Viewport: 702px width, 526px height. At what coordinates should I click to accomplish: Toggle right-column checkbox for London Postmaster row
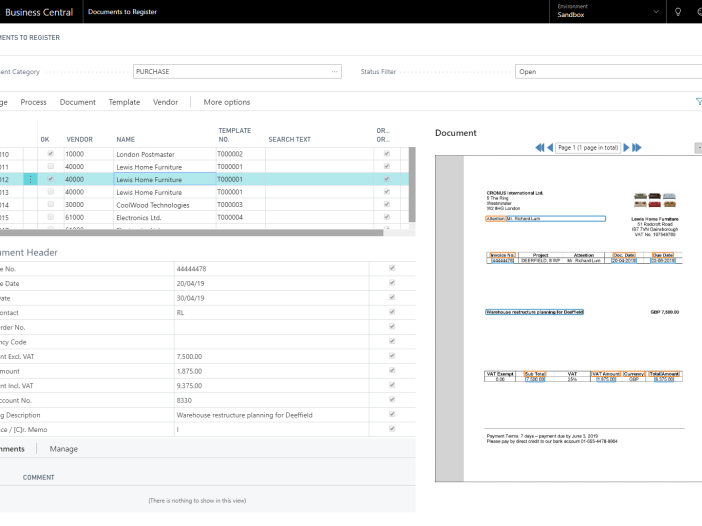click(x=387, y=154)
